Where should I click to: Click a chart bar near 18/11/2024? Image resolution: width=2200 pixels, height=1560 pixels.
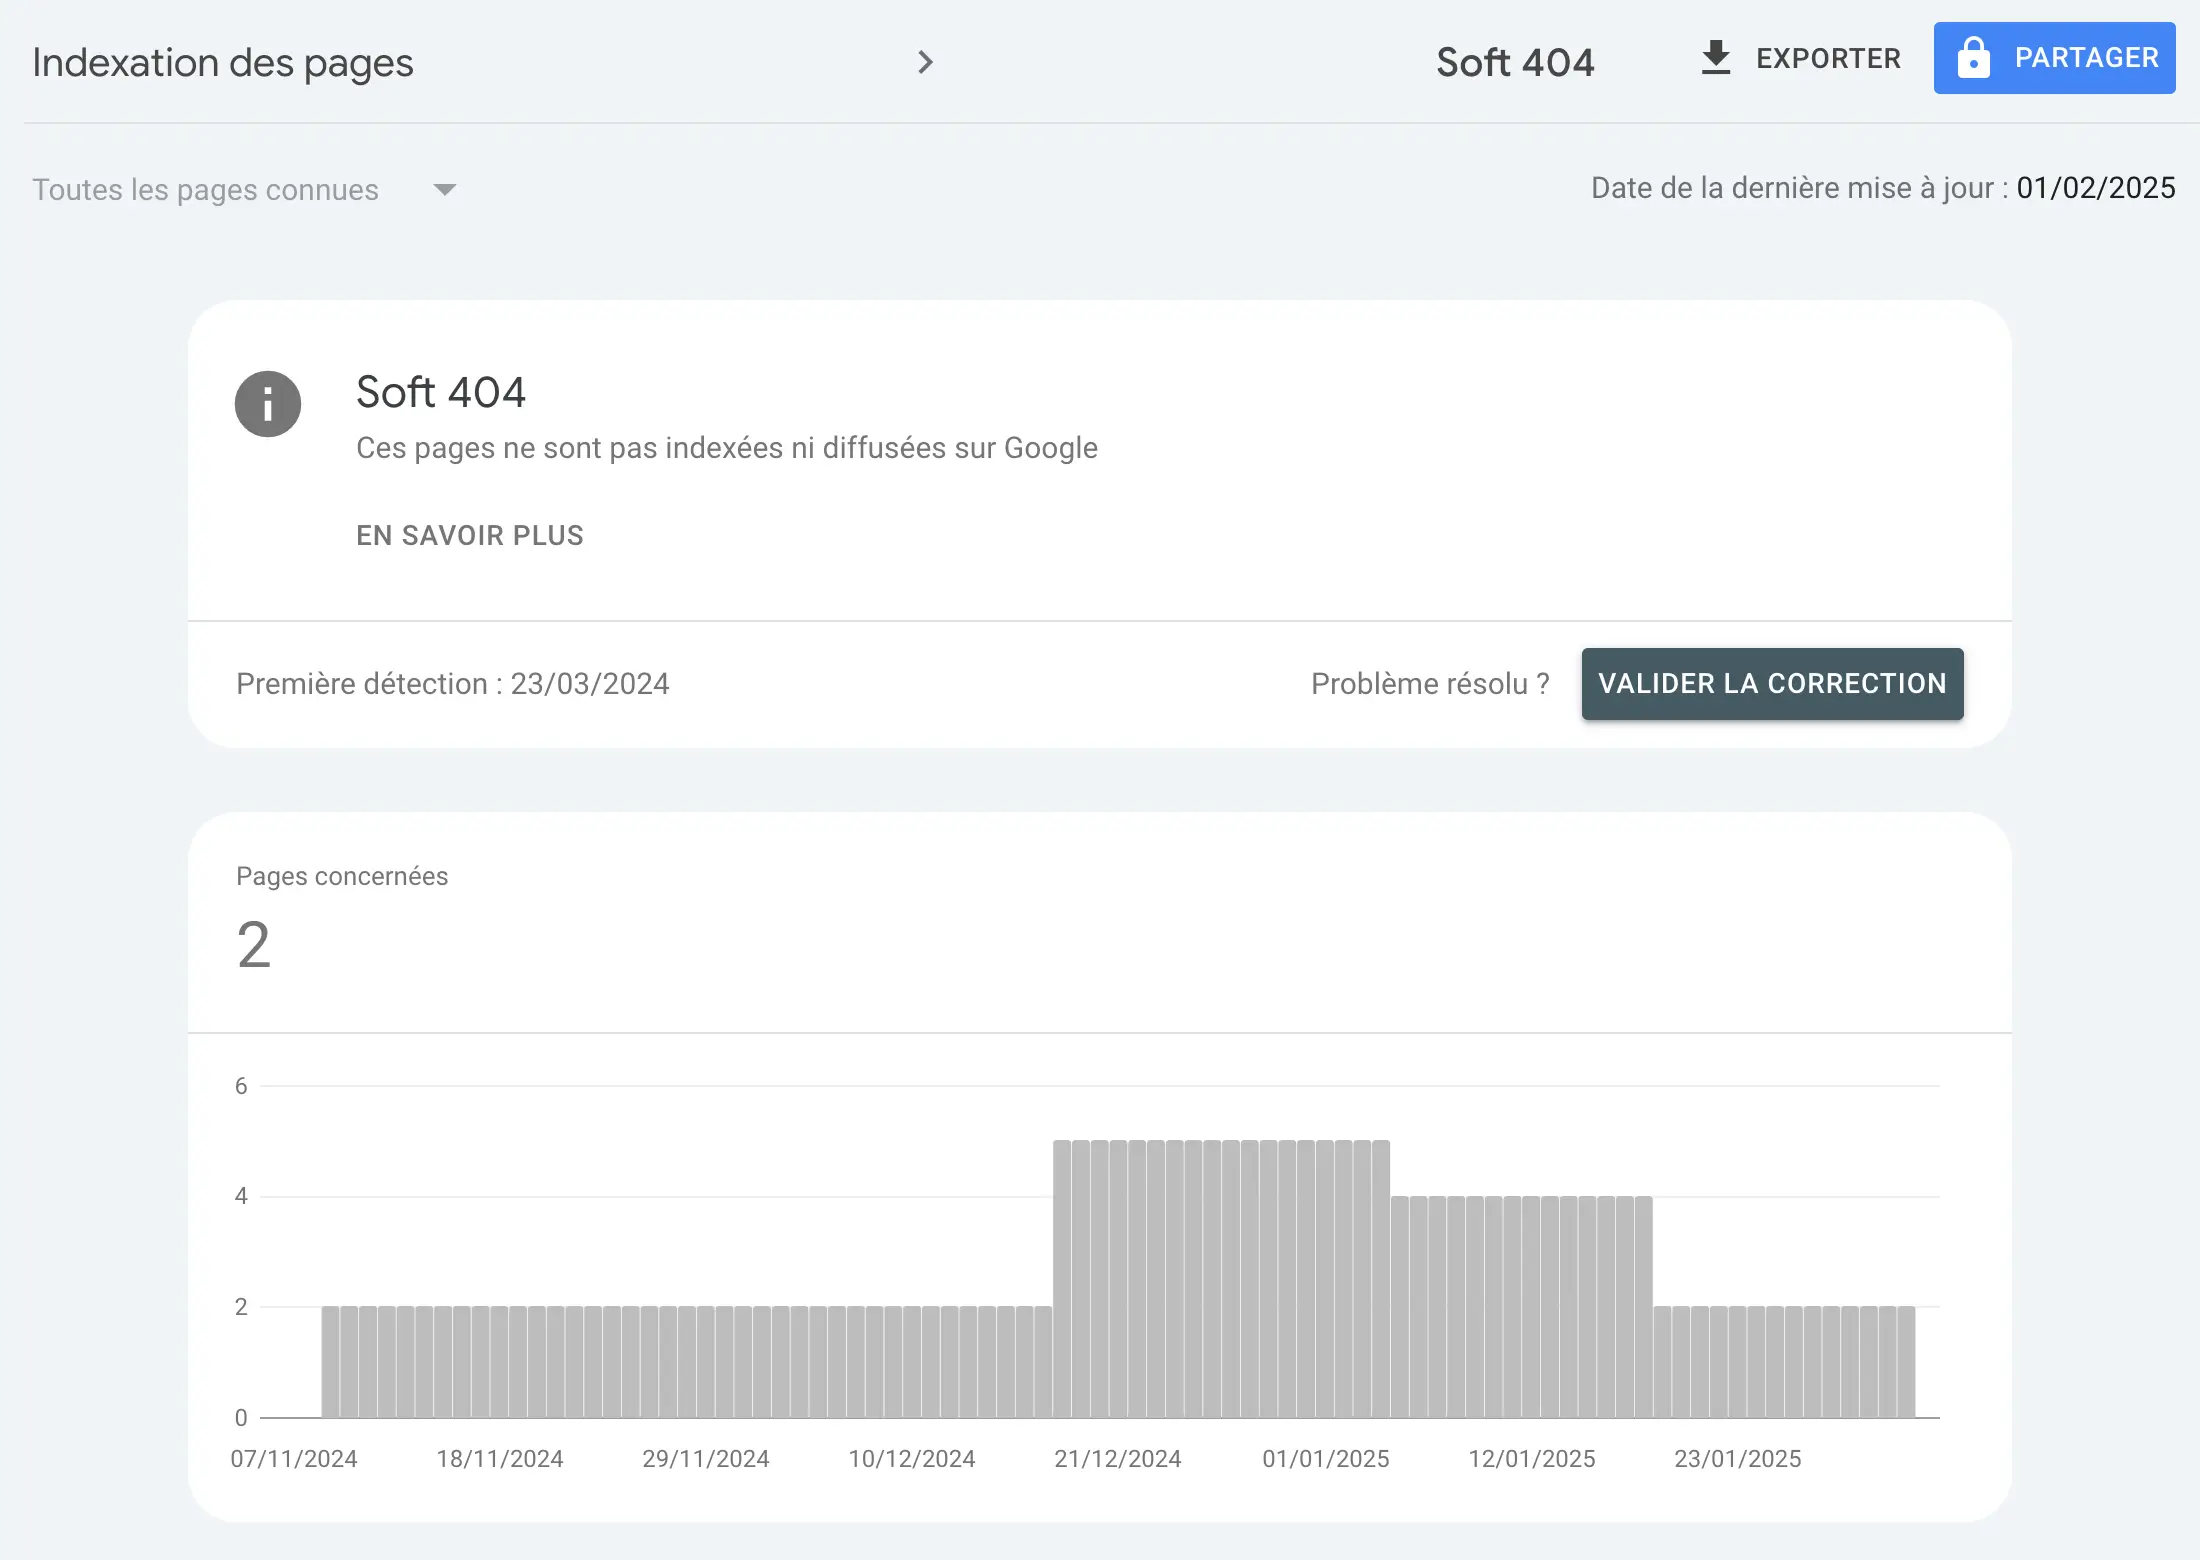[x=500, y=1361]
